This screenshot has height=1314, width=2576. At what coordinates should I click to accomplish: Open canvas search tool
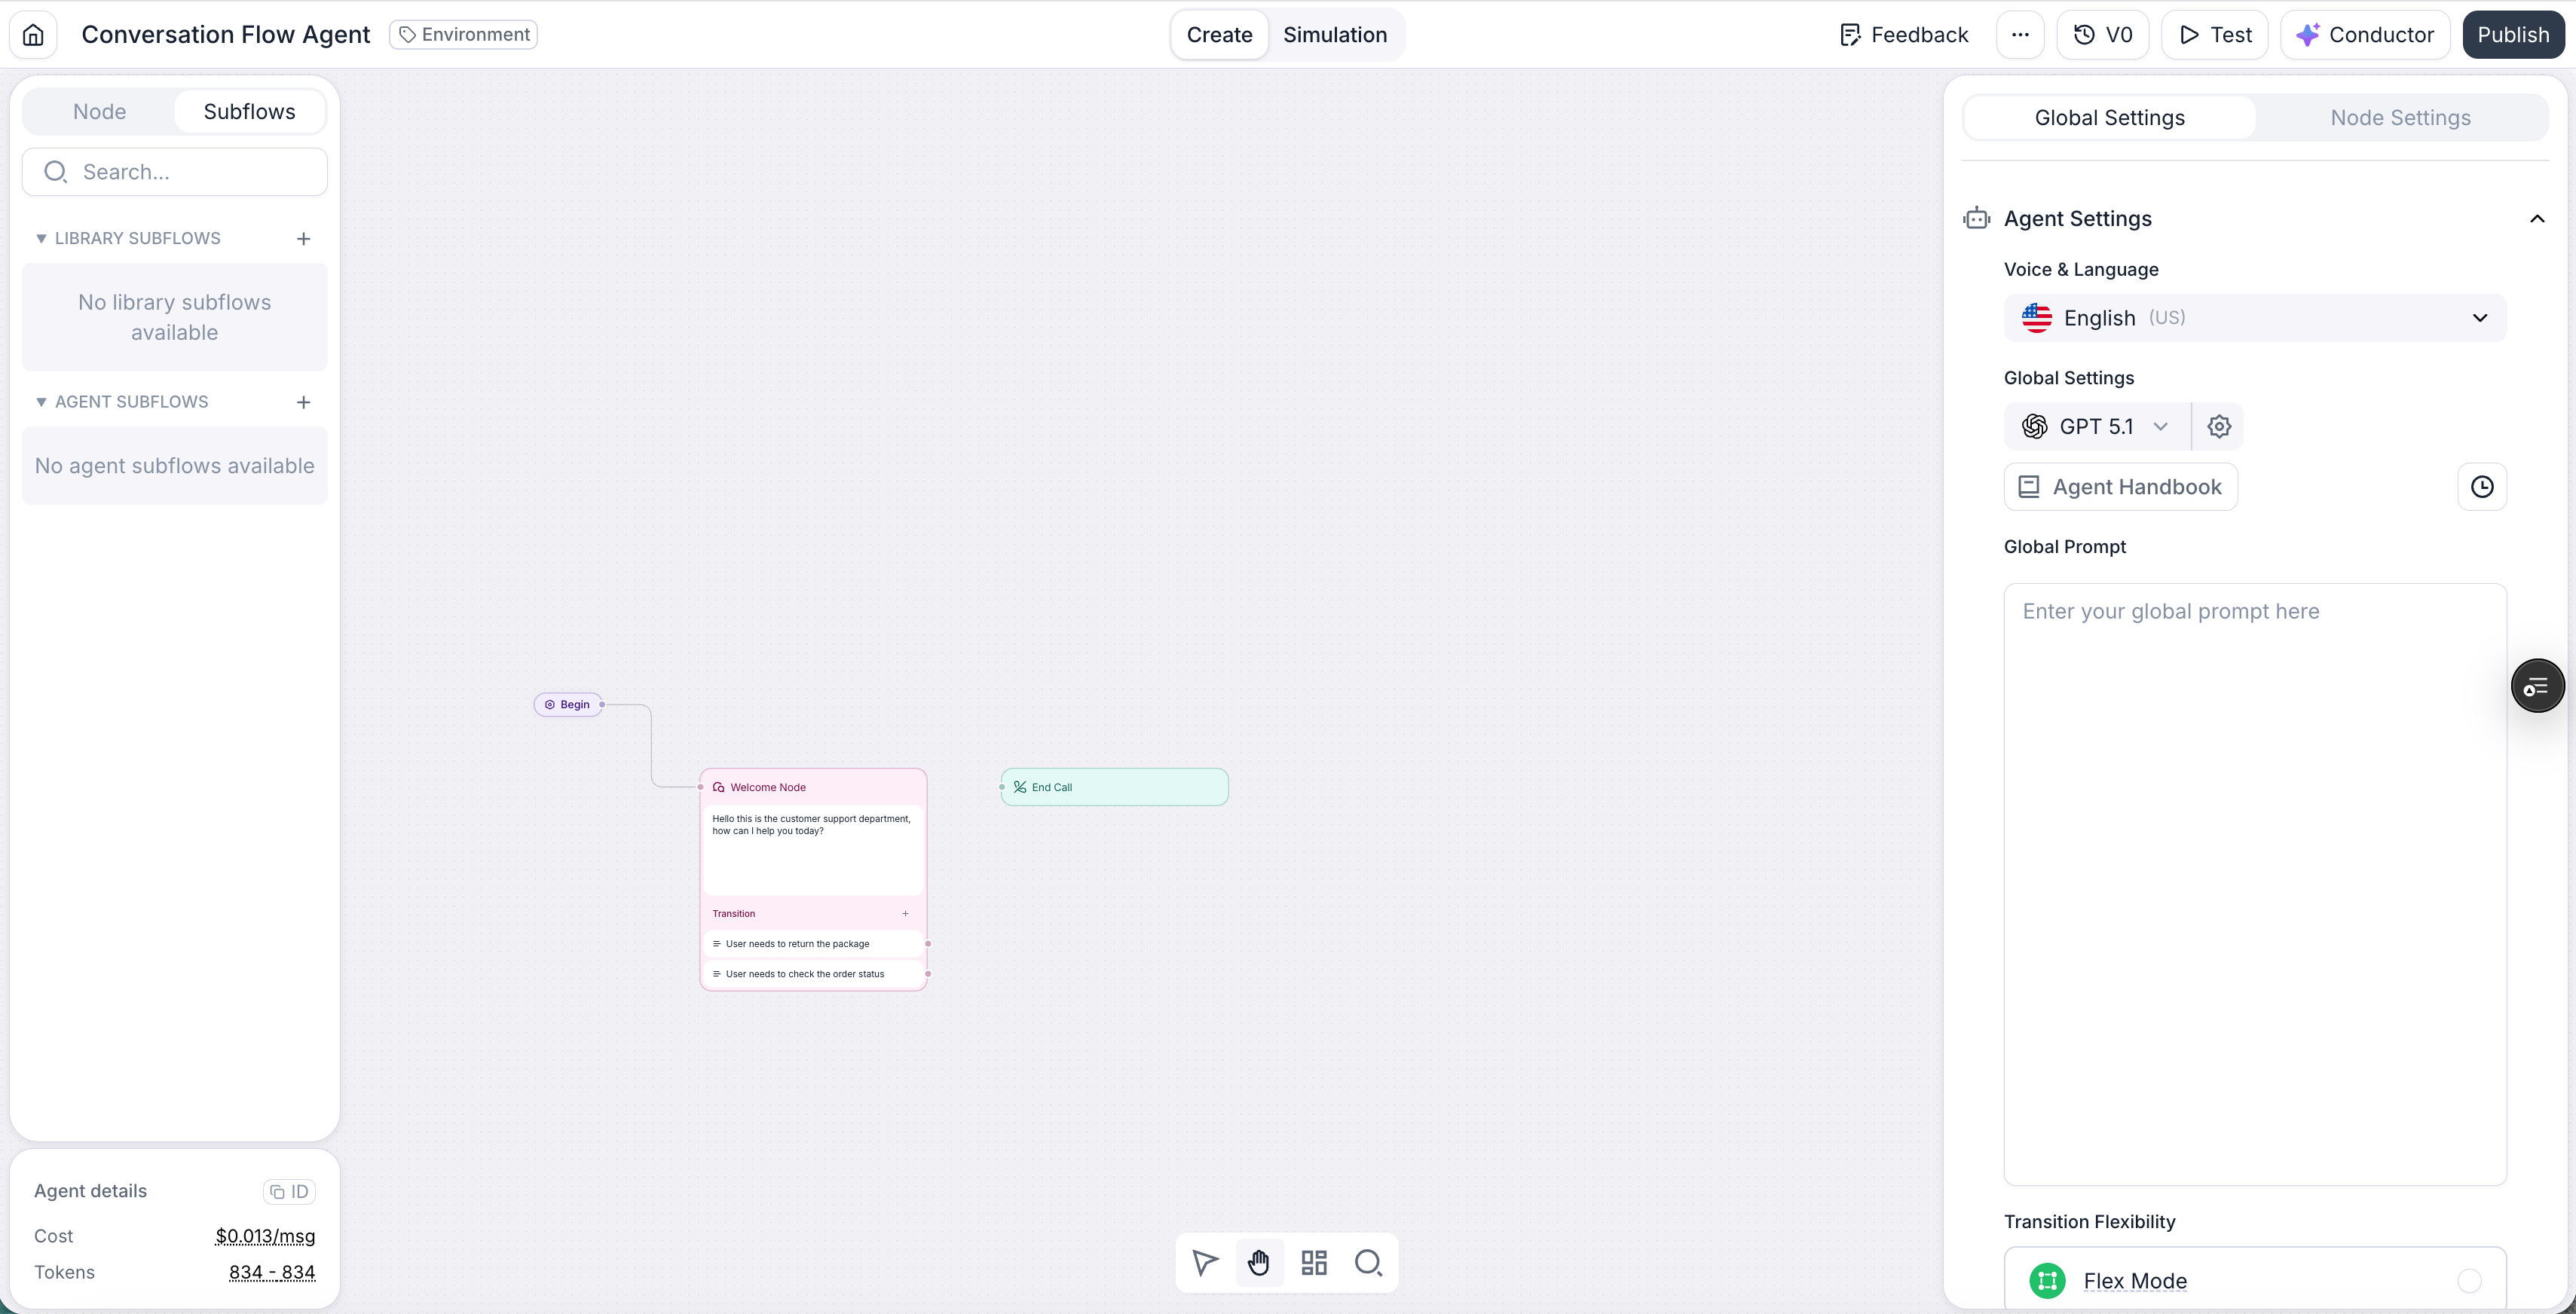(1368, 1263)
